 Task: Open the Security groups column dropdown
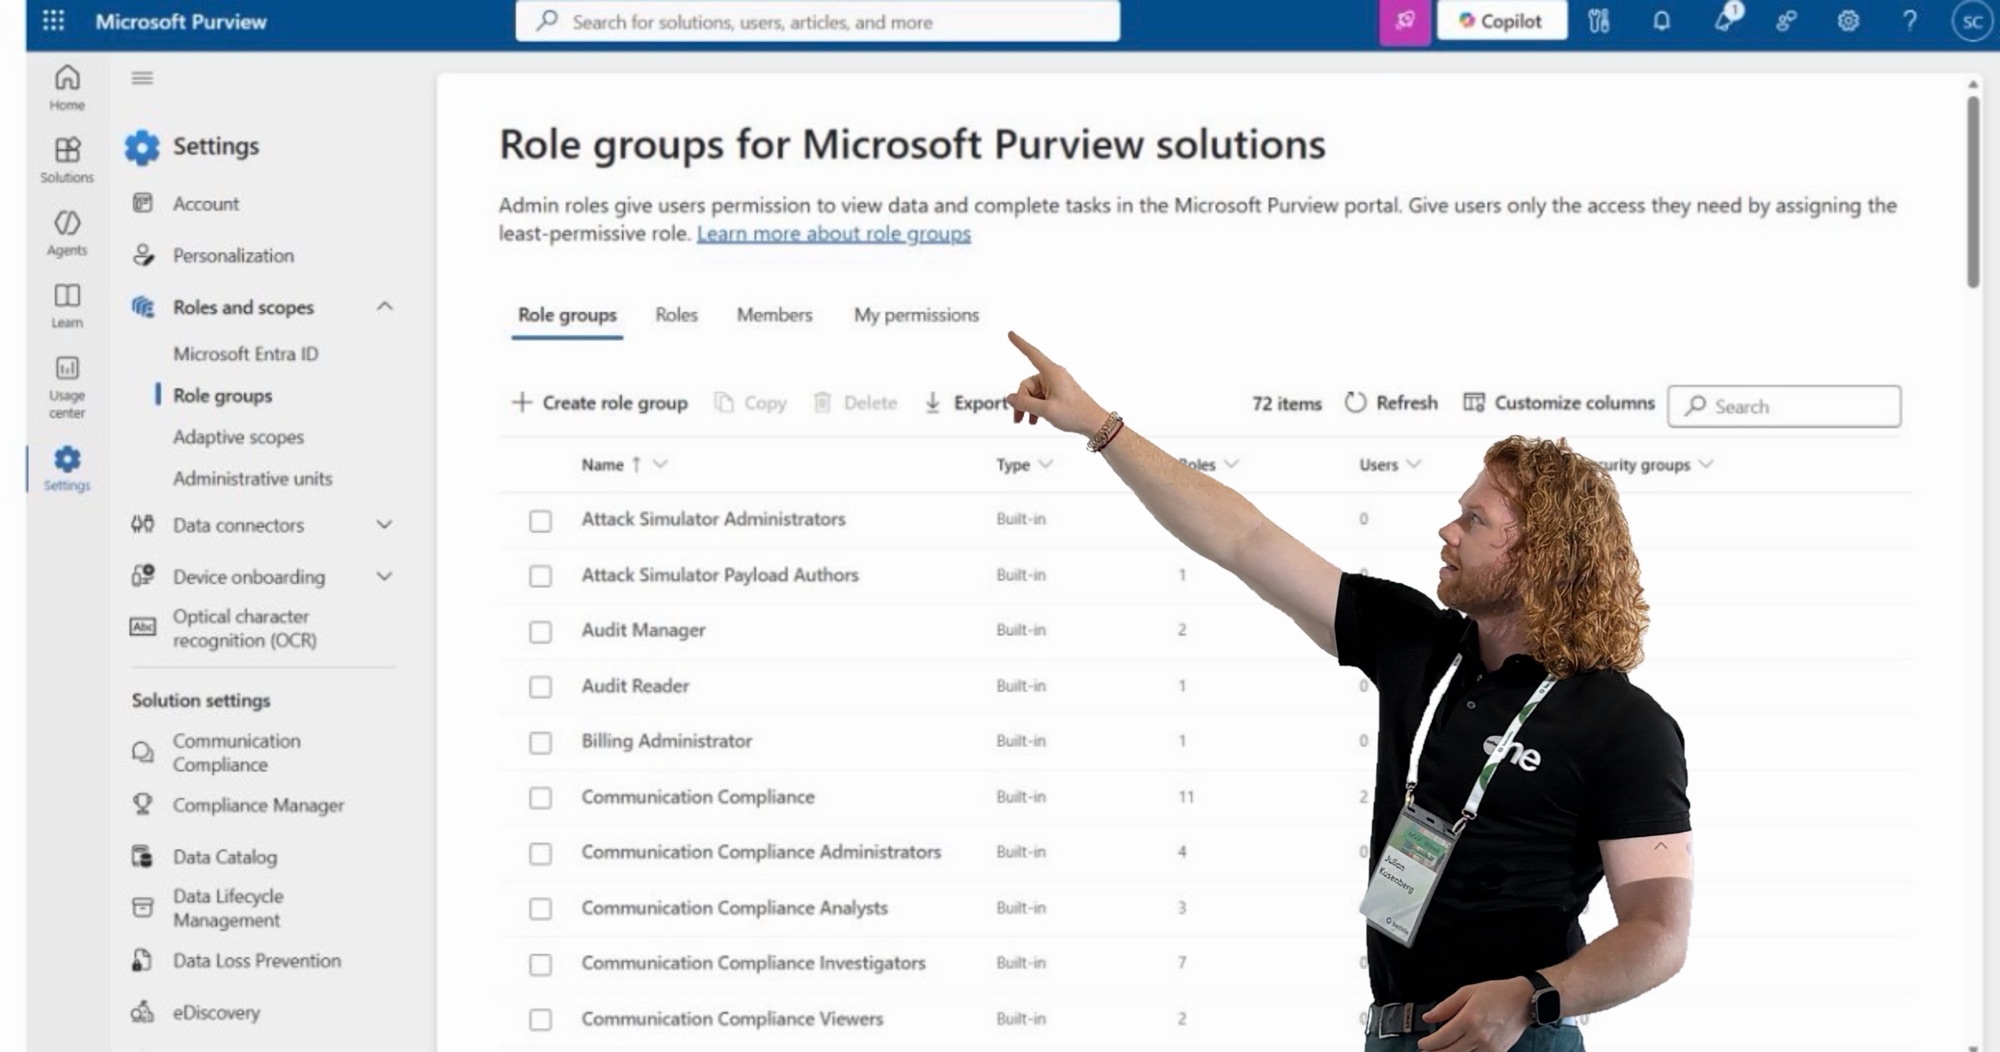click(x=1706, y=464)
